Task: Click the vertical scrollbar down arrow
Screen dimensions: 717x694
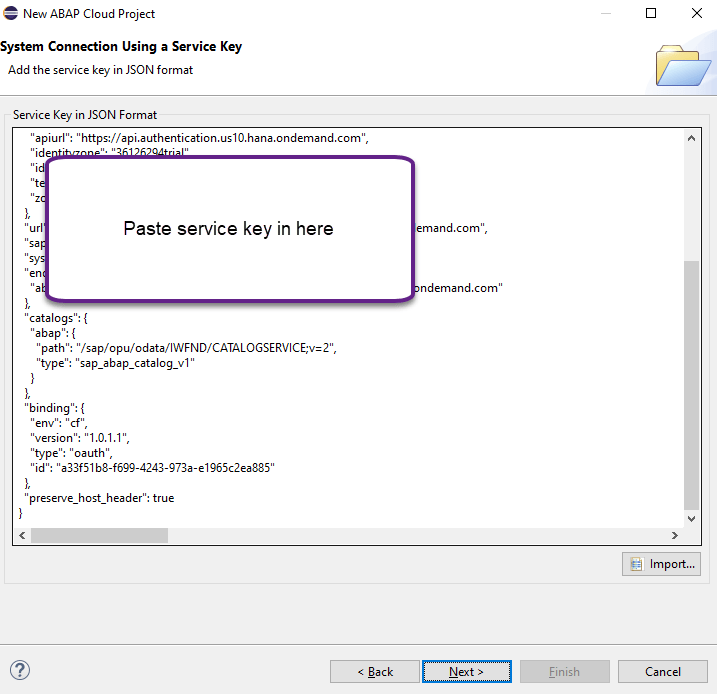Action: tap(691, 519)
